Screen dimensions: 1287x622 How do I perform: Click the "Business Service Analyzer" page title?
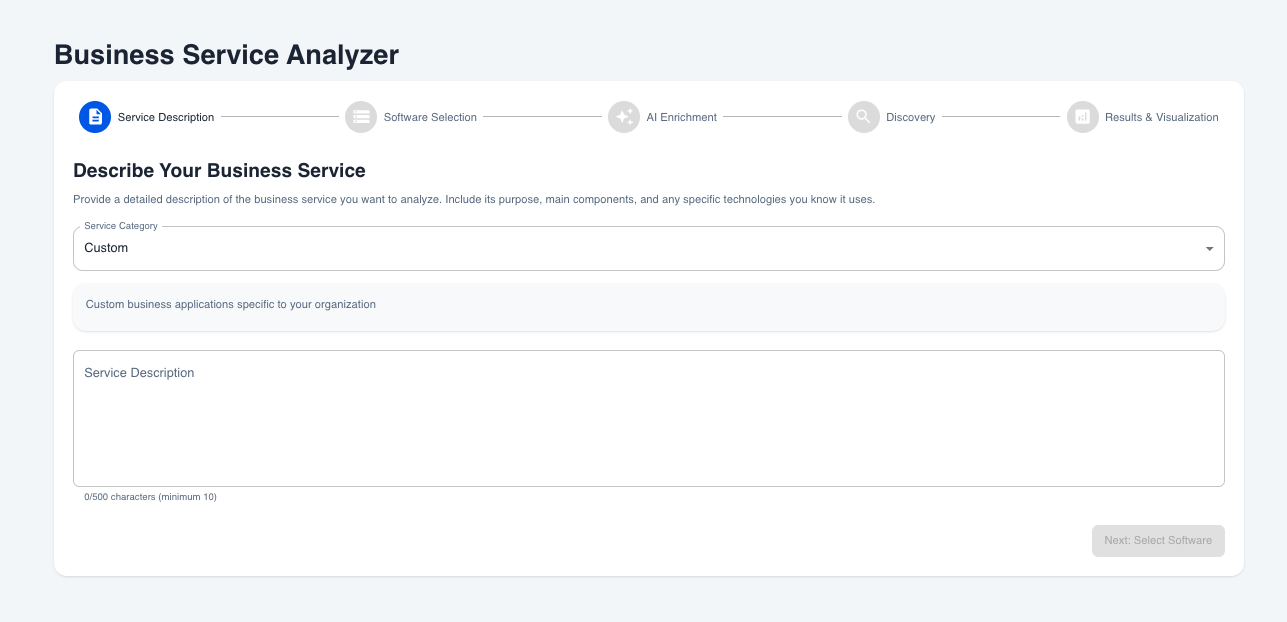(x=226, y=55)
